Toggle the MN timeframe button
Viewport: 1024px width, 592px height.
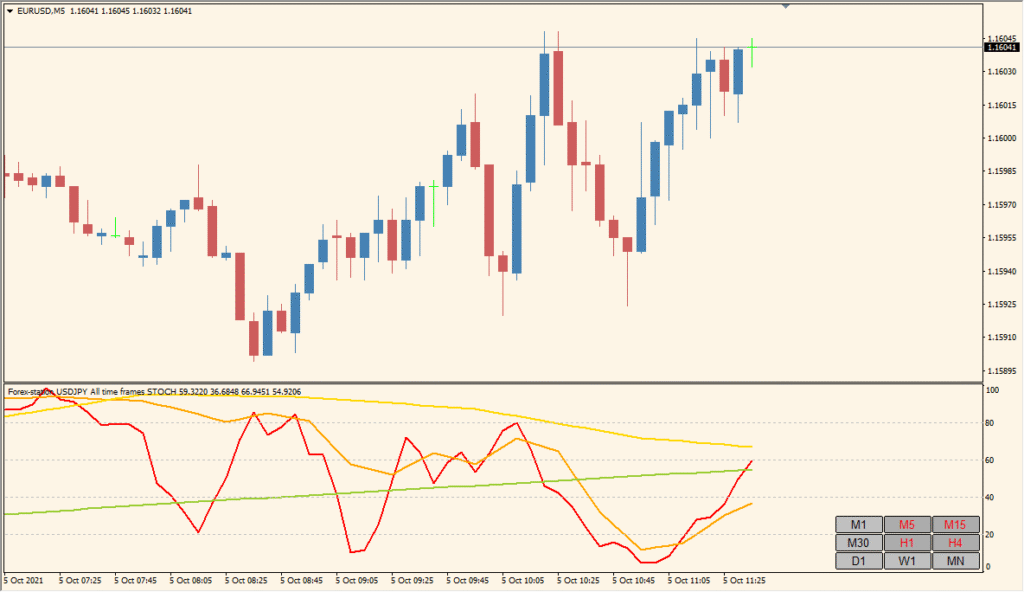point(955,561)
